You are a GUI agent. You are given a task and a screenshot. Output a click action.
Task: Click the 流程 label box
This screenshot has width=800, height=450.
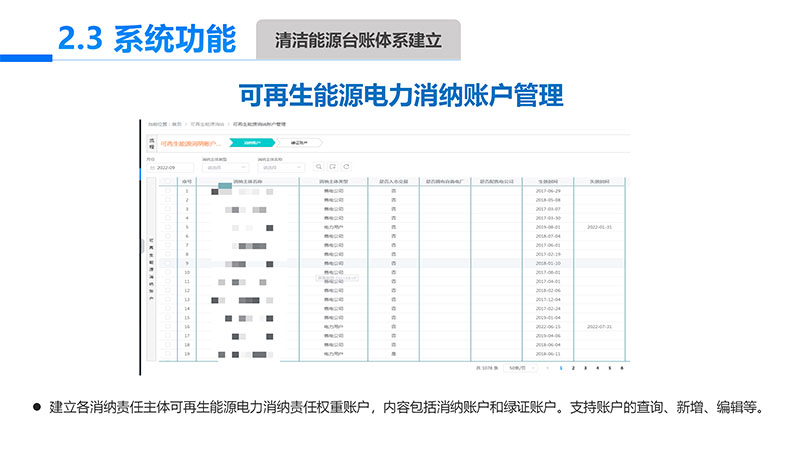(152, 143)
